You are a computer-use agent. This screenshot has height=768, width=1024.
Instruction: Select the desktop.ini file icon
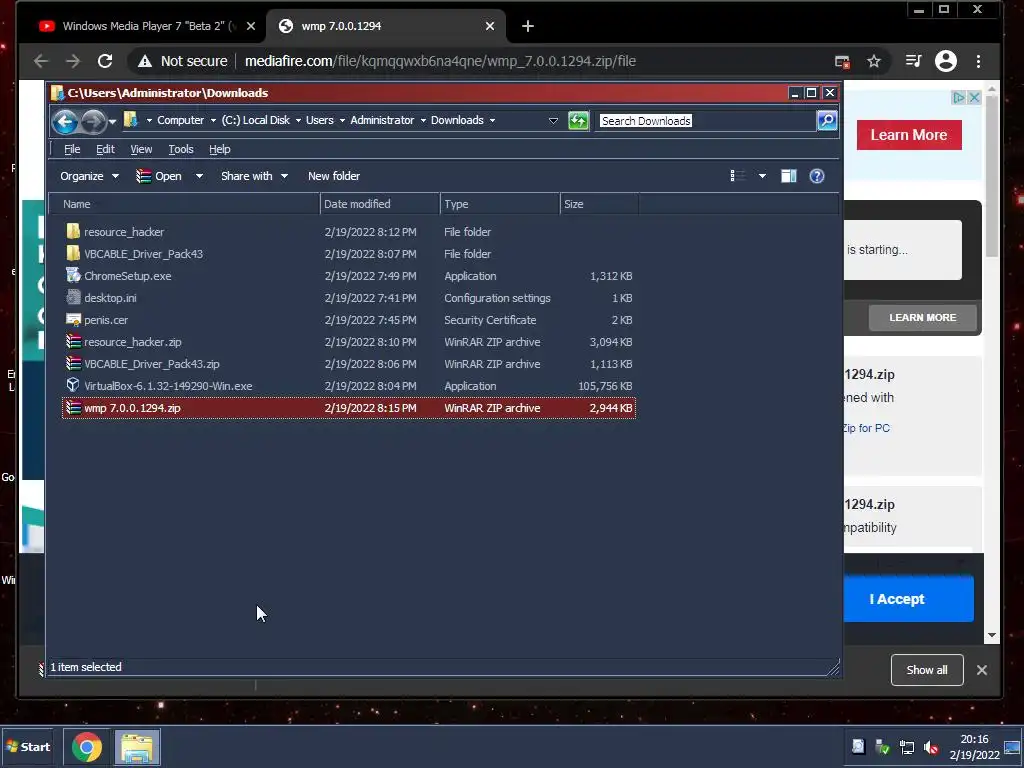click(73, 298)
